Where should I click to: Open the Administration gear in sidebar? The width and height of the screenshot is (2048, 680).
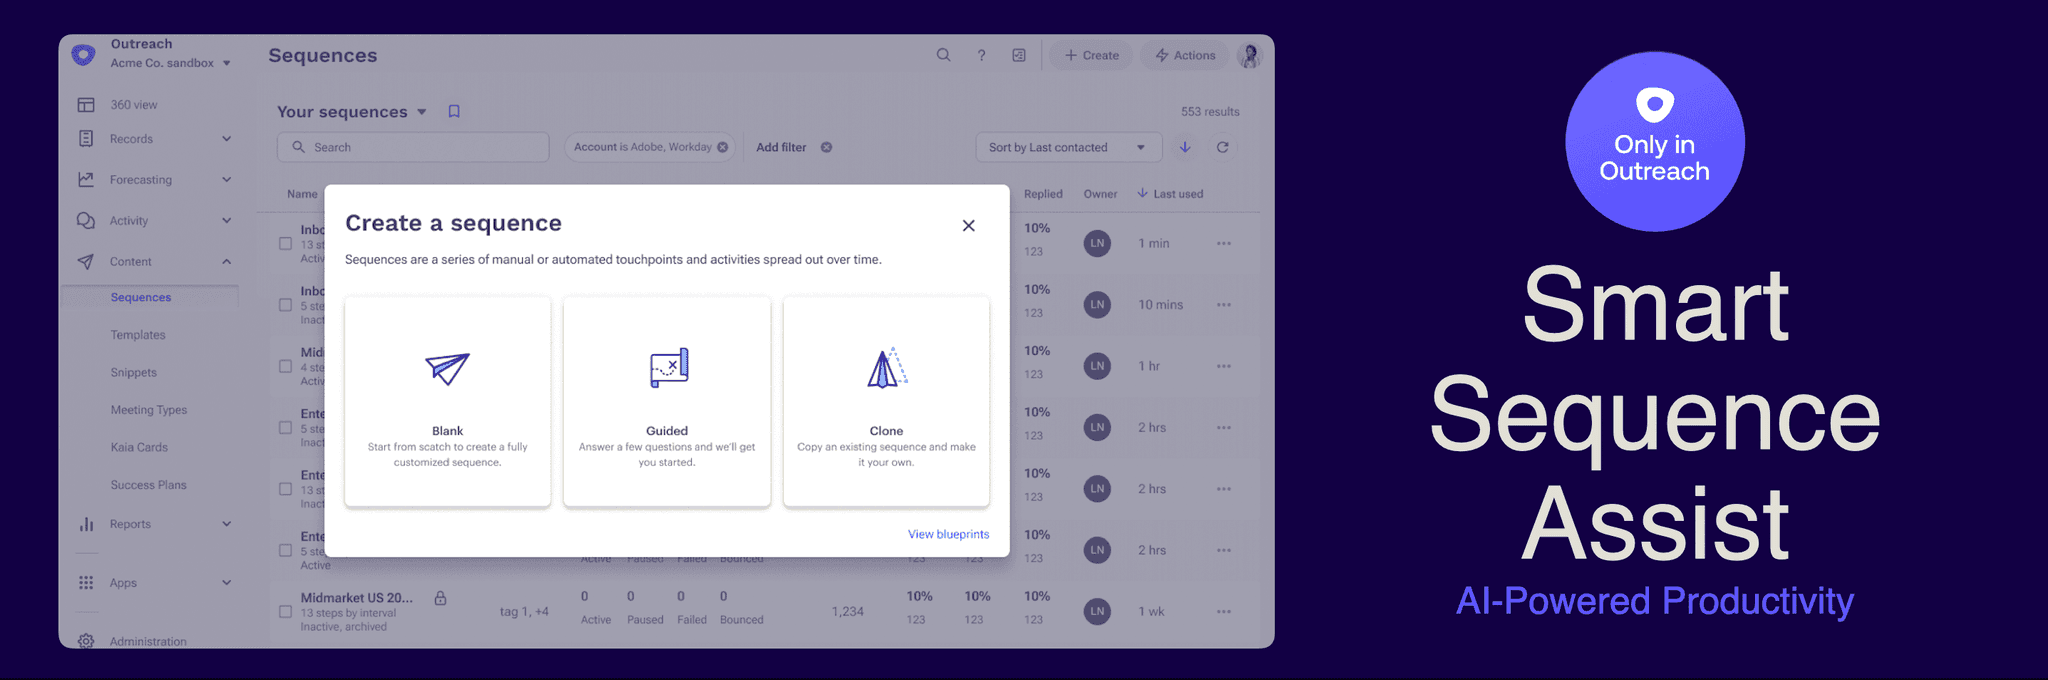(x=86, y=641)
